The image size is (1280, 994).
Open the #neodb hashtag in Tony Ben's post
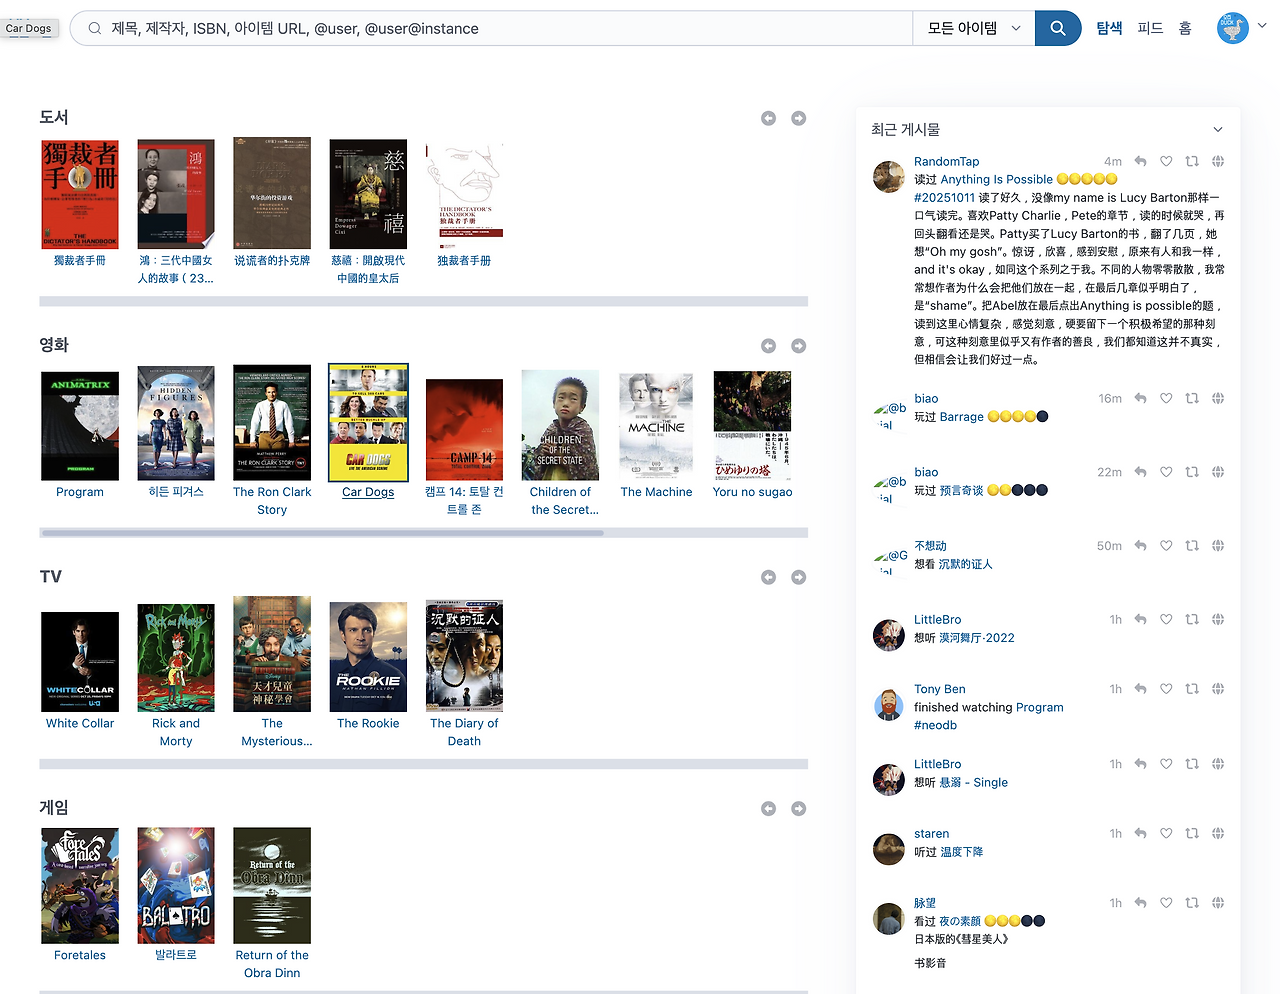[935, 725]
